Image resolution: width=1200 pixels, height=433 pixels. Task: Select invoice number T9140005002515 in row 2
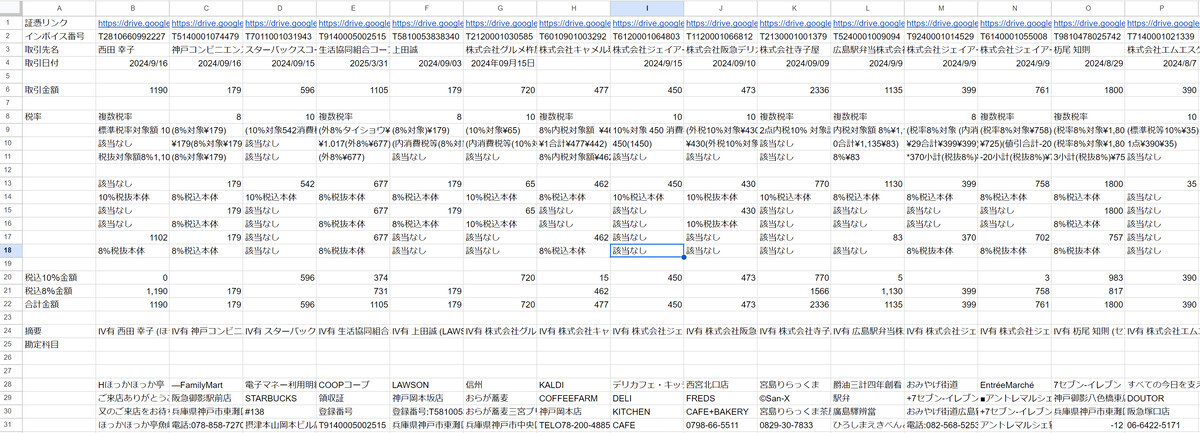tap(353, 35)
